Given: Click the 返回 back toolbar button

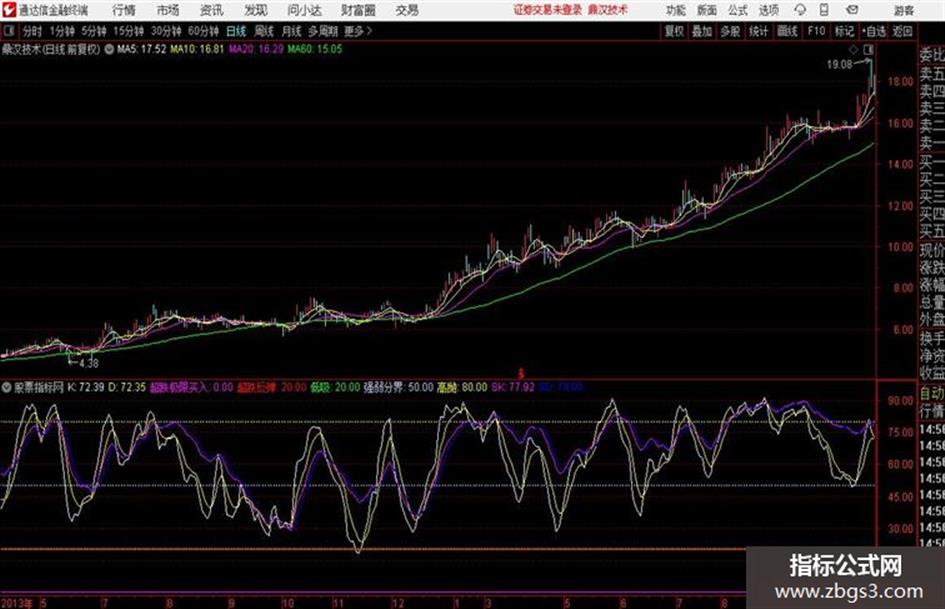Looking at the screenshot, I should [902, 31].
